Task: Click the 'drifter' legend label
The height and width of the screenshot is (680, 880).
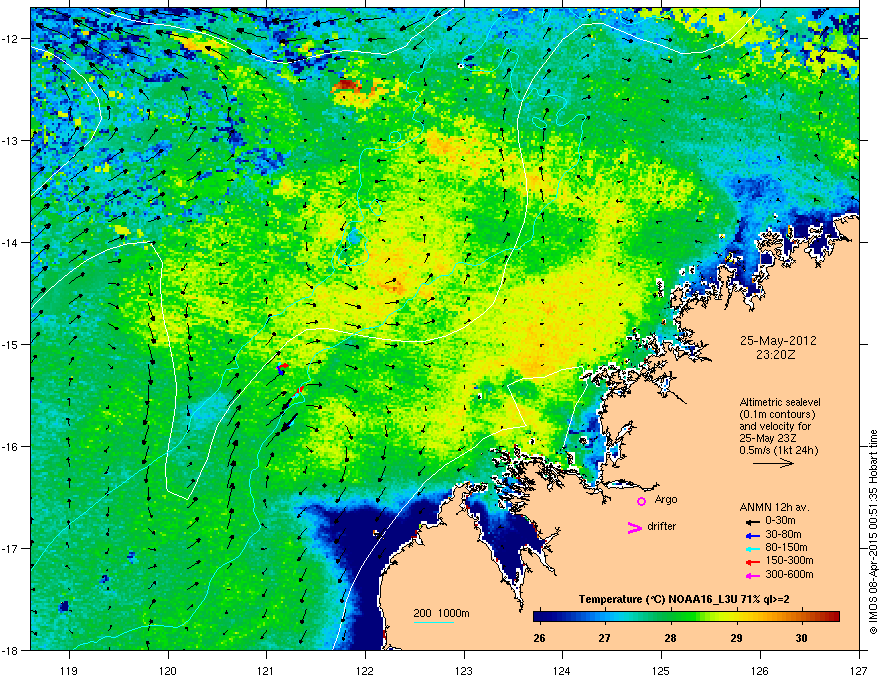Action: (x=662, y=526)
